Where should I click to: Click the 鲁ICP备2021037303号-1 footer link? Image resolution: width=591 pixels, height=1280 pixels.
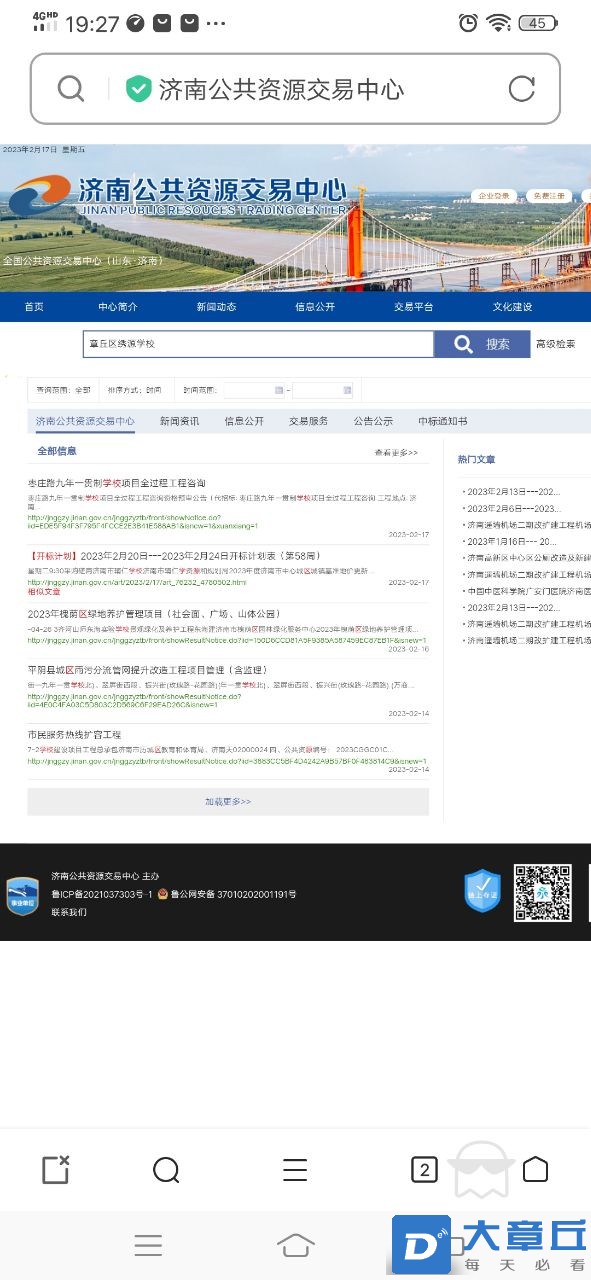coord(101,894)
